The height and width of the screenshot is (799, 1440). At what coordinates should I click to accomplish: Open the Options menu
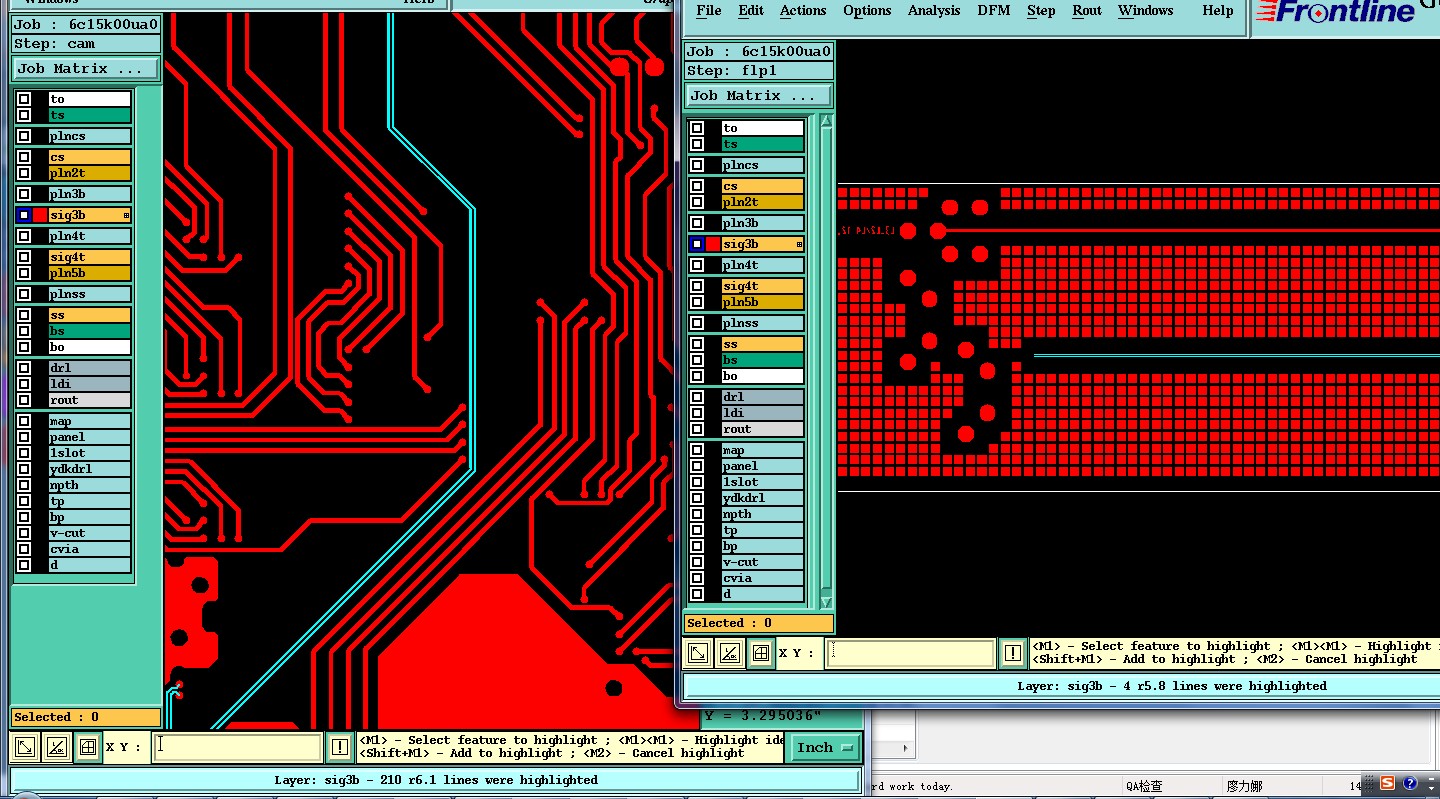pos(867,11)
